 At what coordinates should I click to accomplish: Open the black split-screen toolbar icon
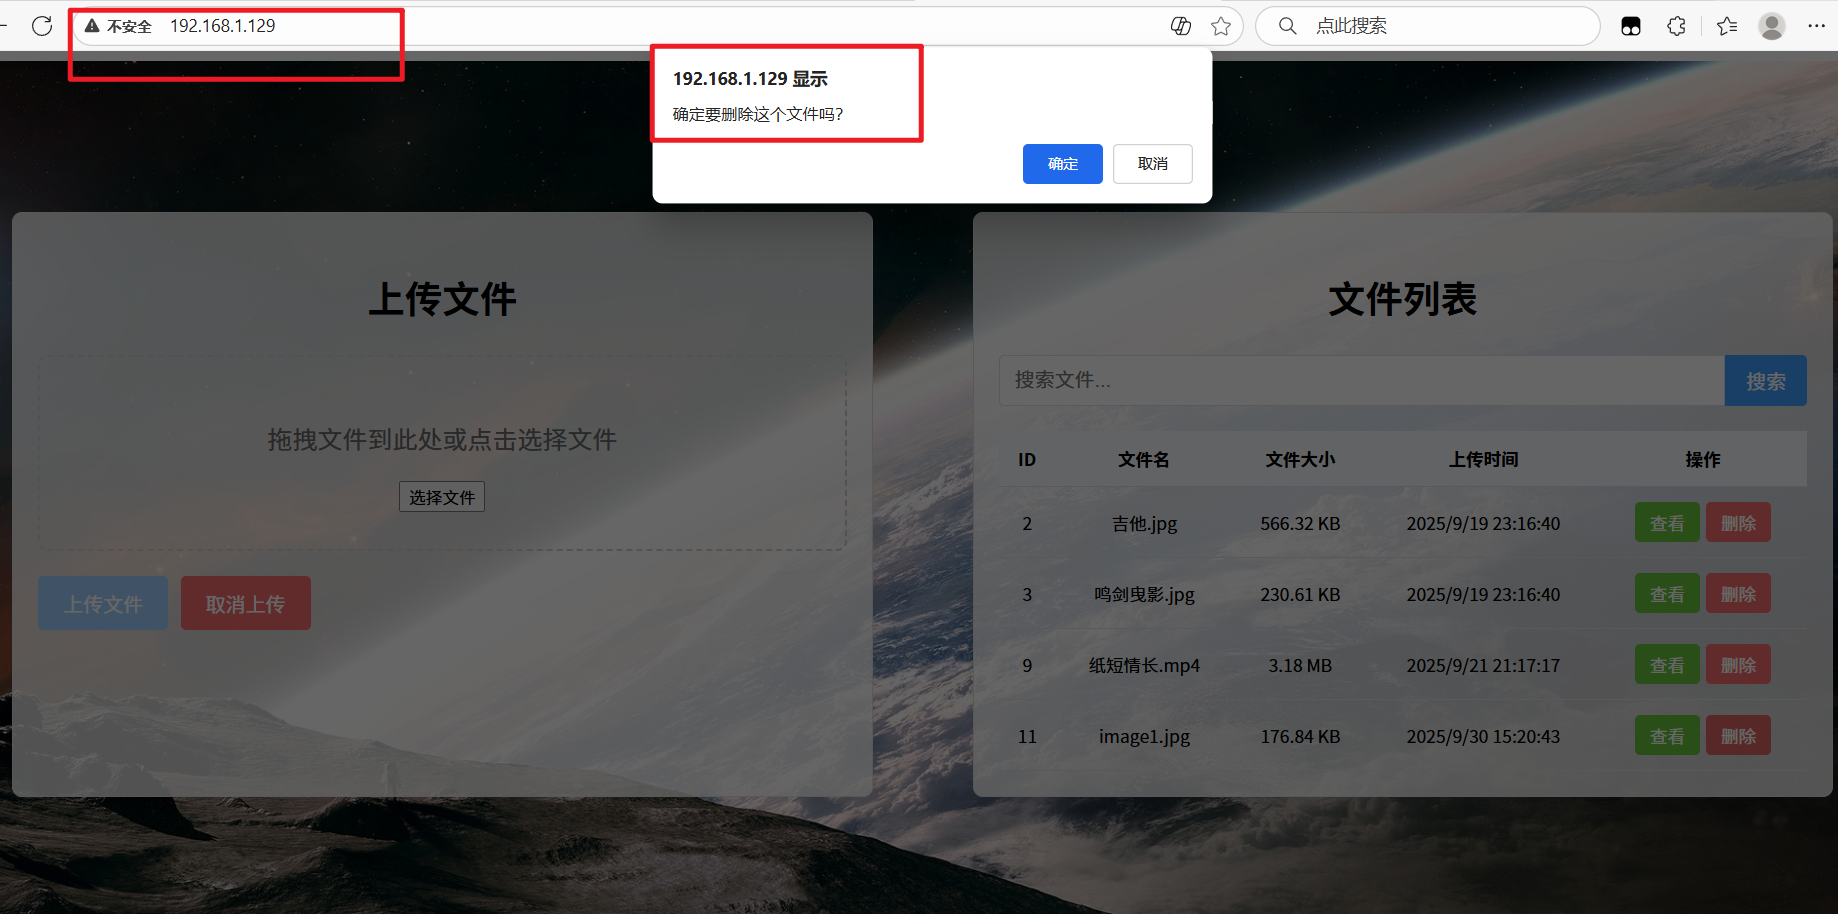coord(1631,26)
